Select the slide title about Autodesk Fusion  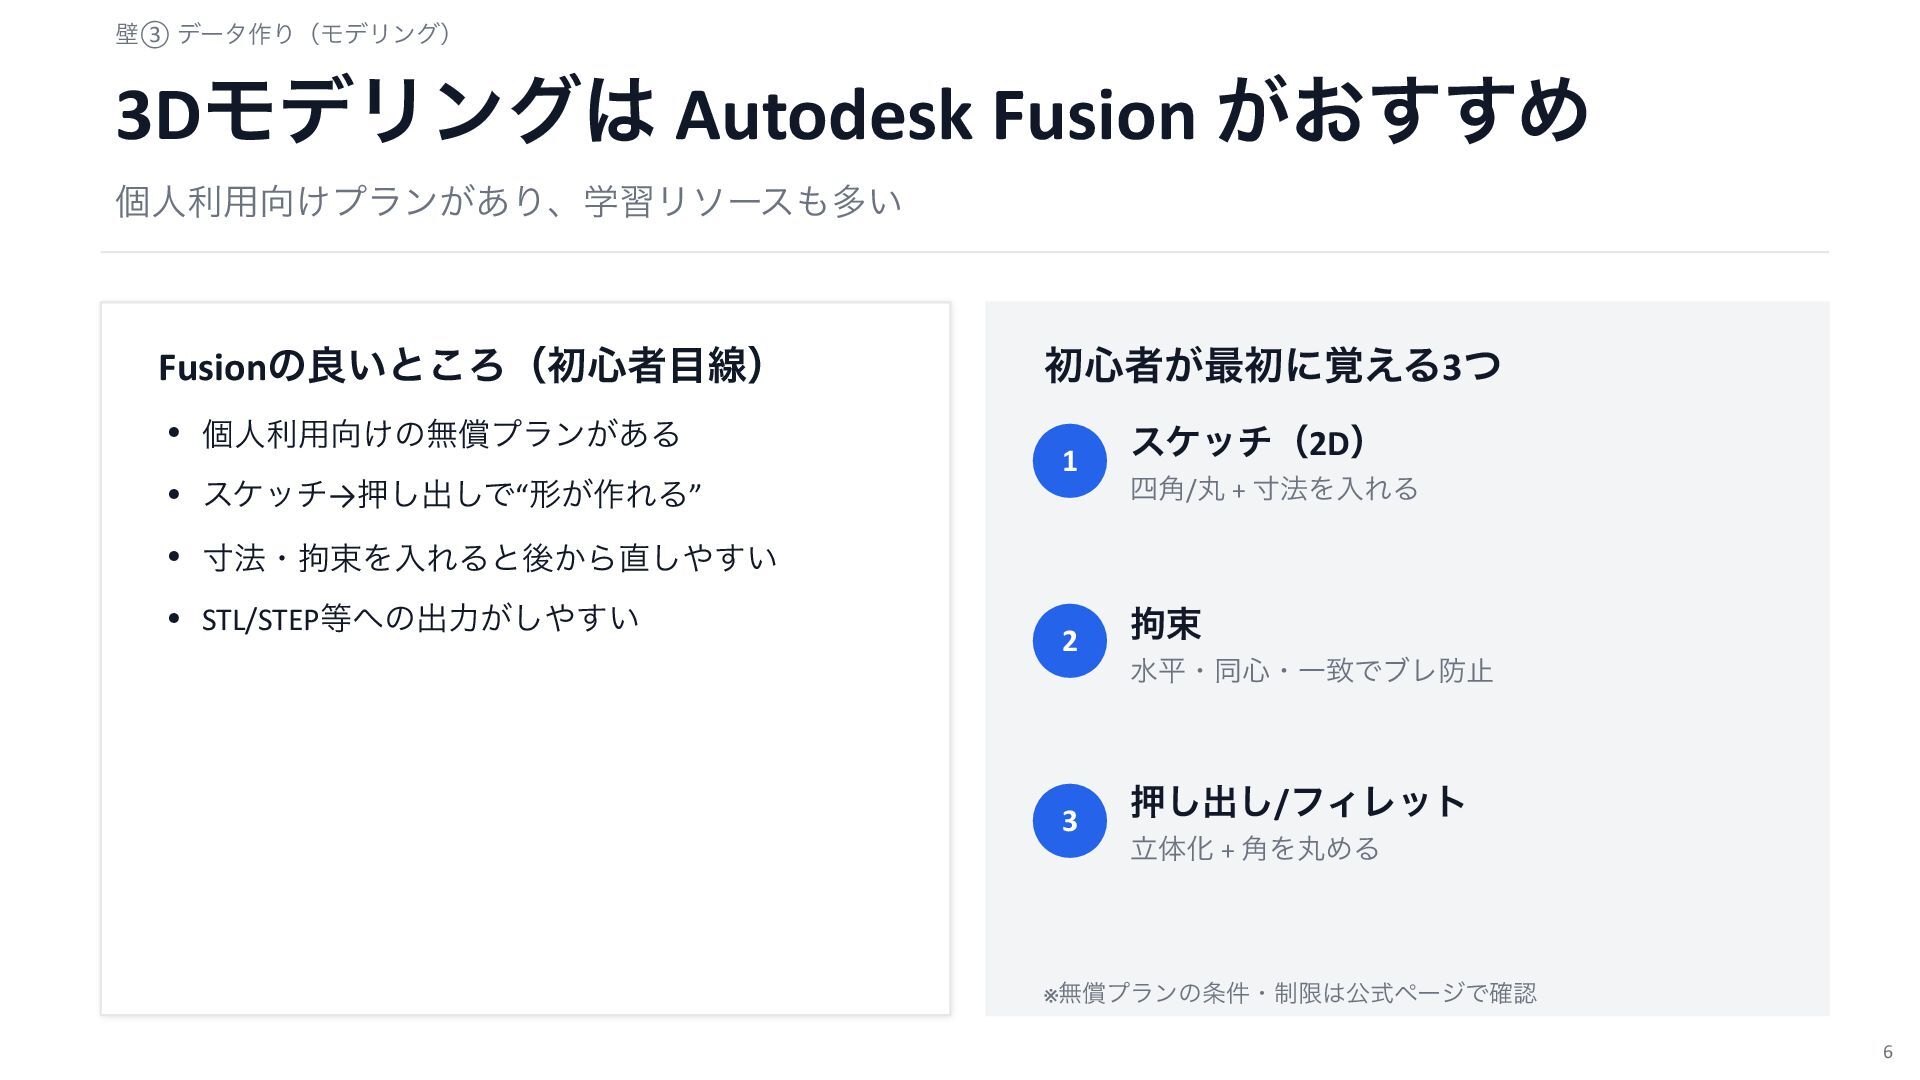click(852, 111)
